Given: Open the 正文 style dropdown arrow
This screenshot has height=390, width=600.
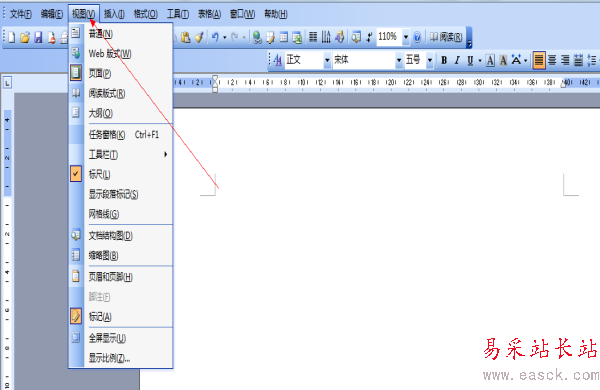Looking at the screenshot, I should click(327, 60).
